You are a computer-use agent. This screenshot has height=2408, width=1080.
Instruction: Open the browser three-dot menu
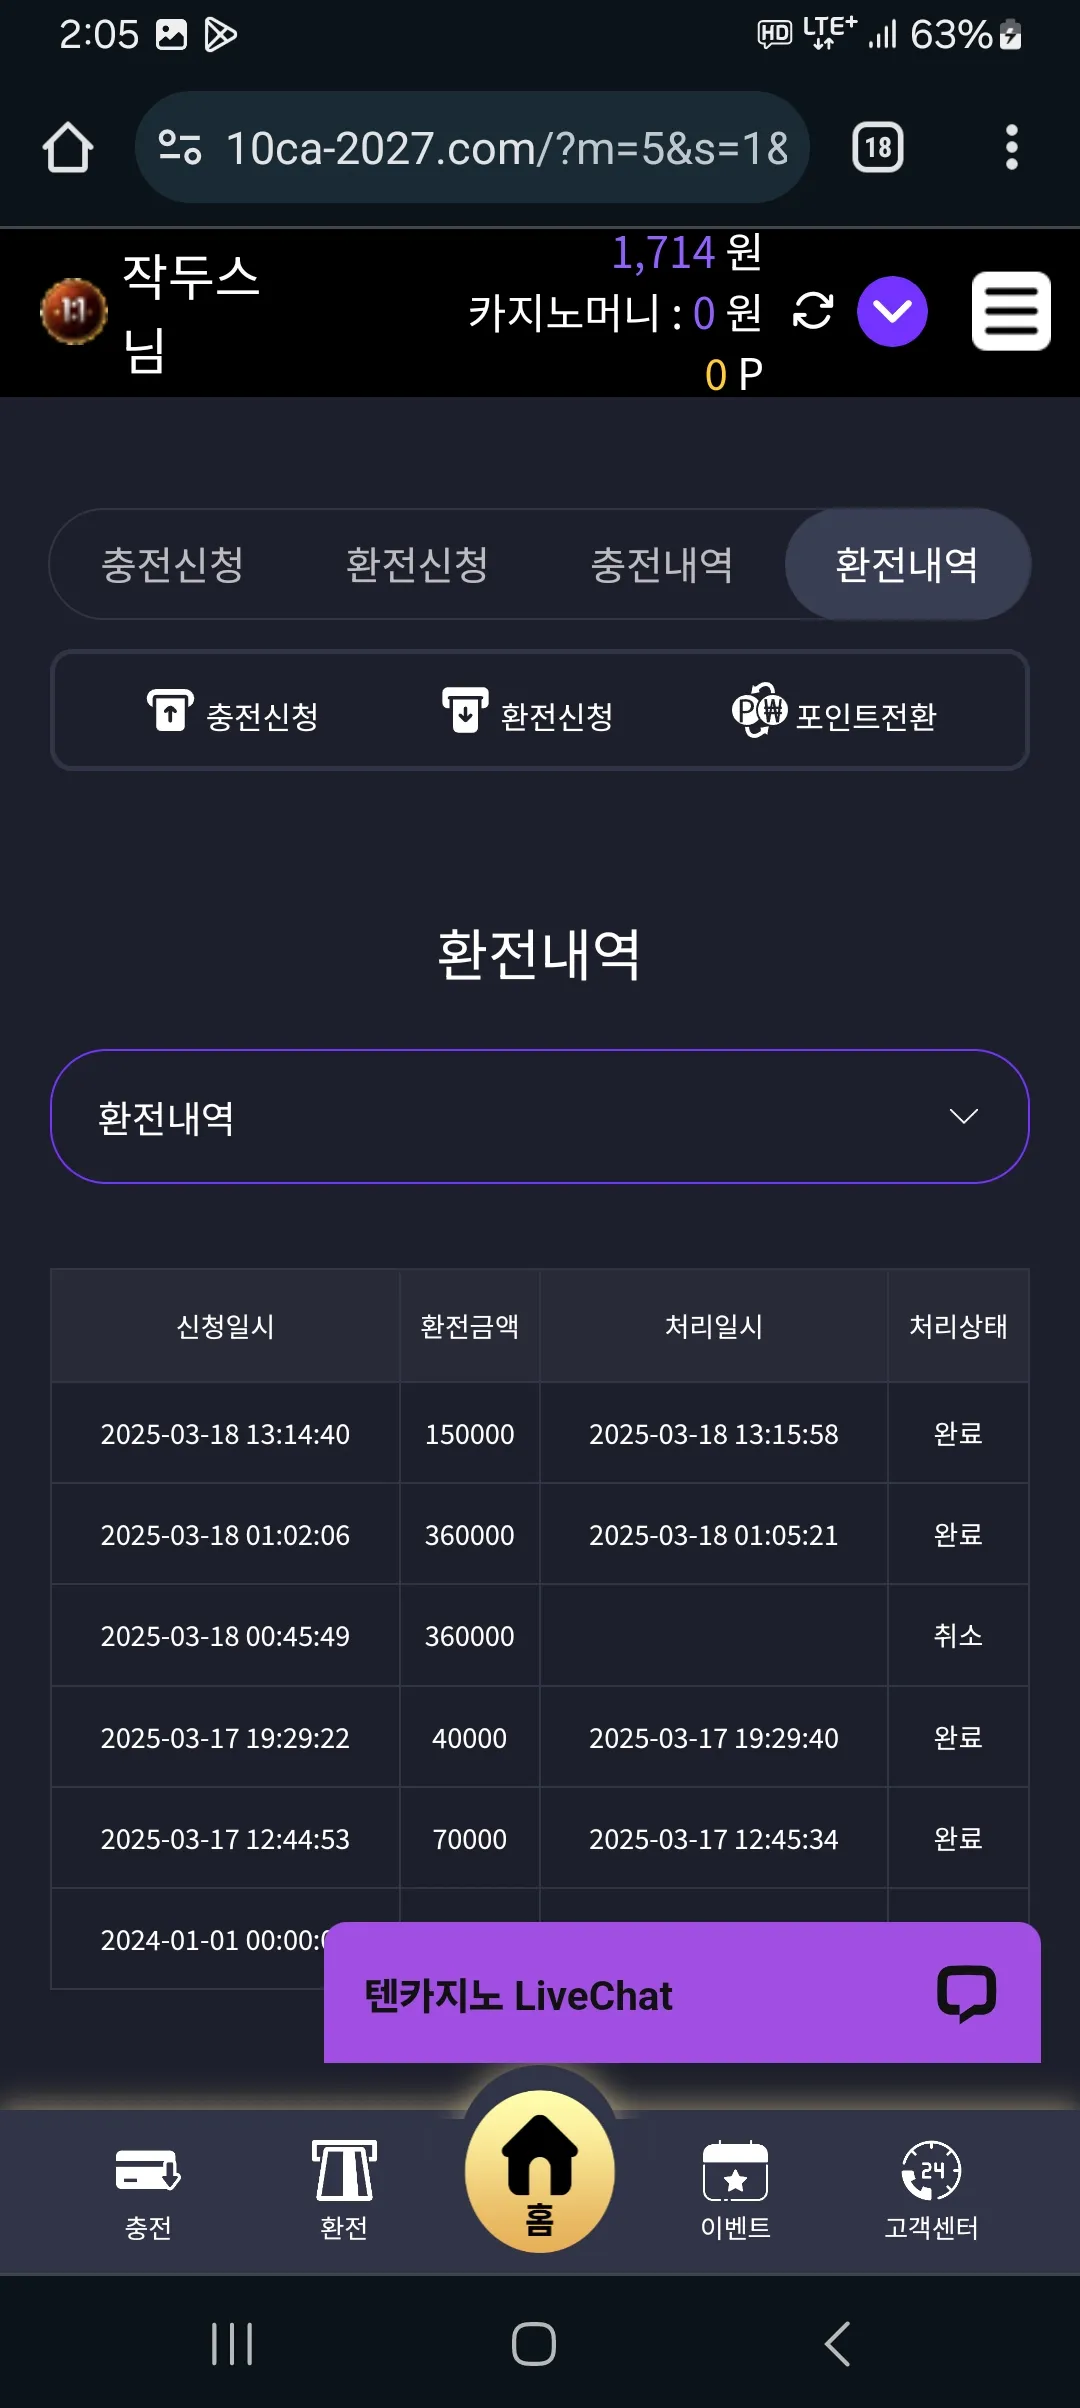click(x=1012, y=148)
